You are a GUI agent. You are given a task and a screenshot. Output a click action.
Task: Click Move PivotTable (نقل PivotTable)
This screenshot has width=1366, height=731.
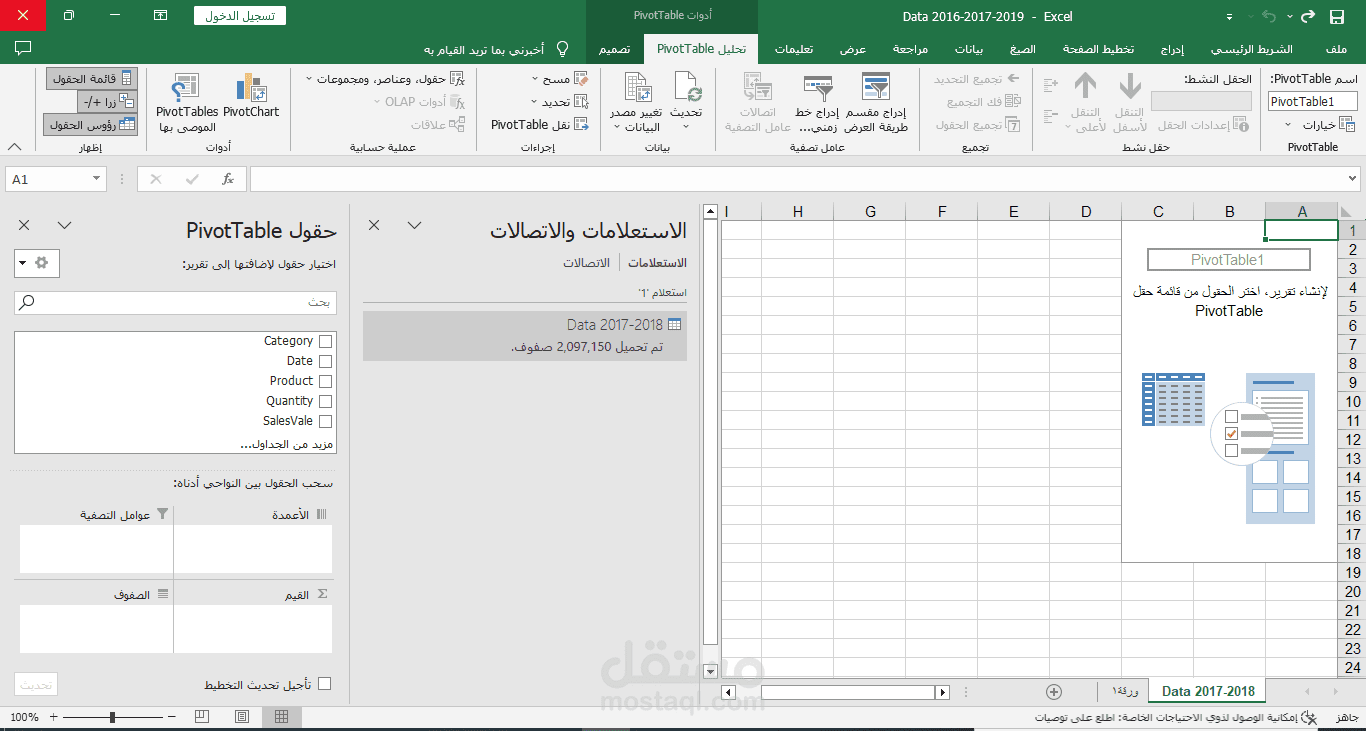539,125
